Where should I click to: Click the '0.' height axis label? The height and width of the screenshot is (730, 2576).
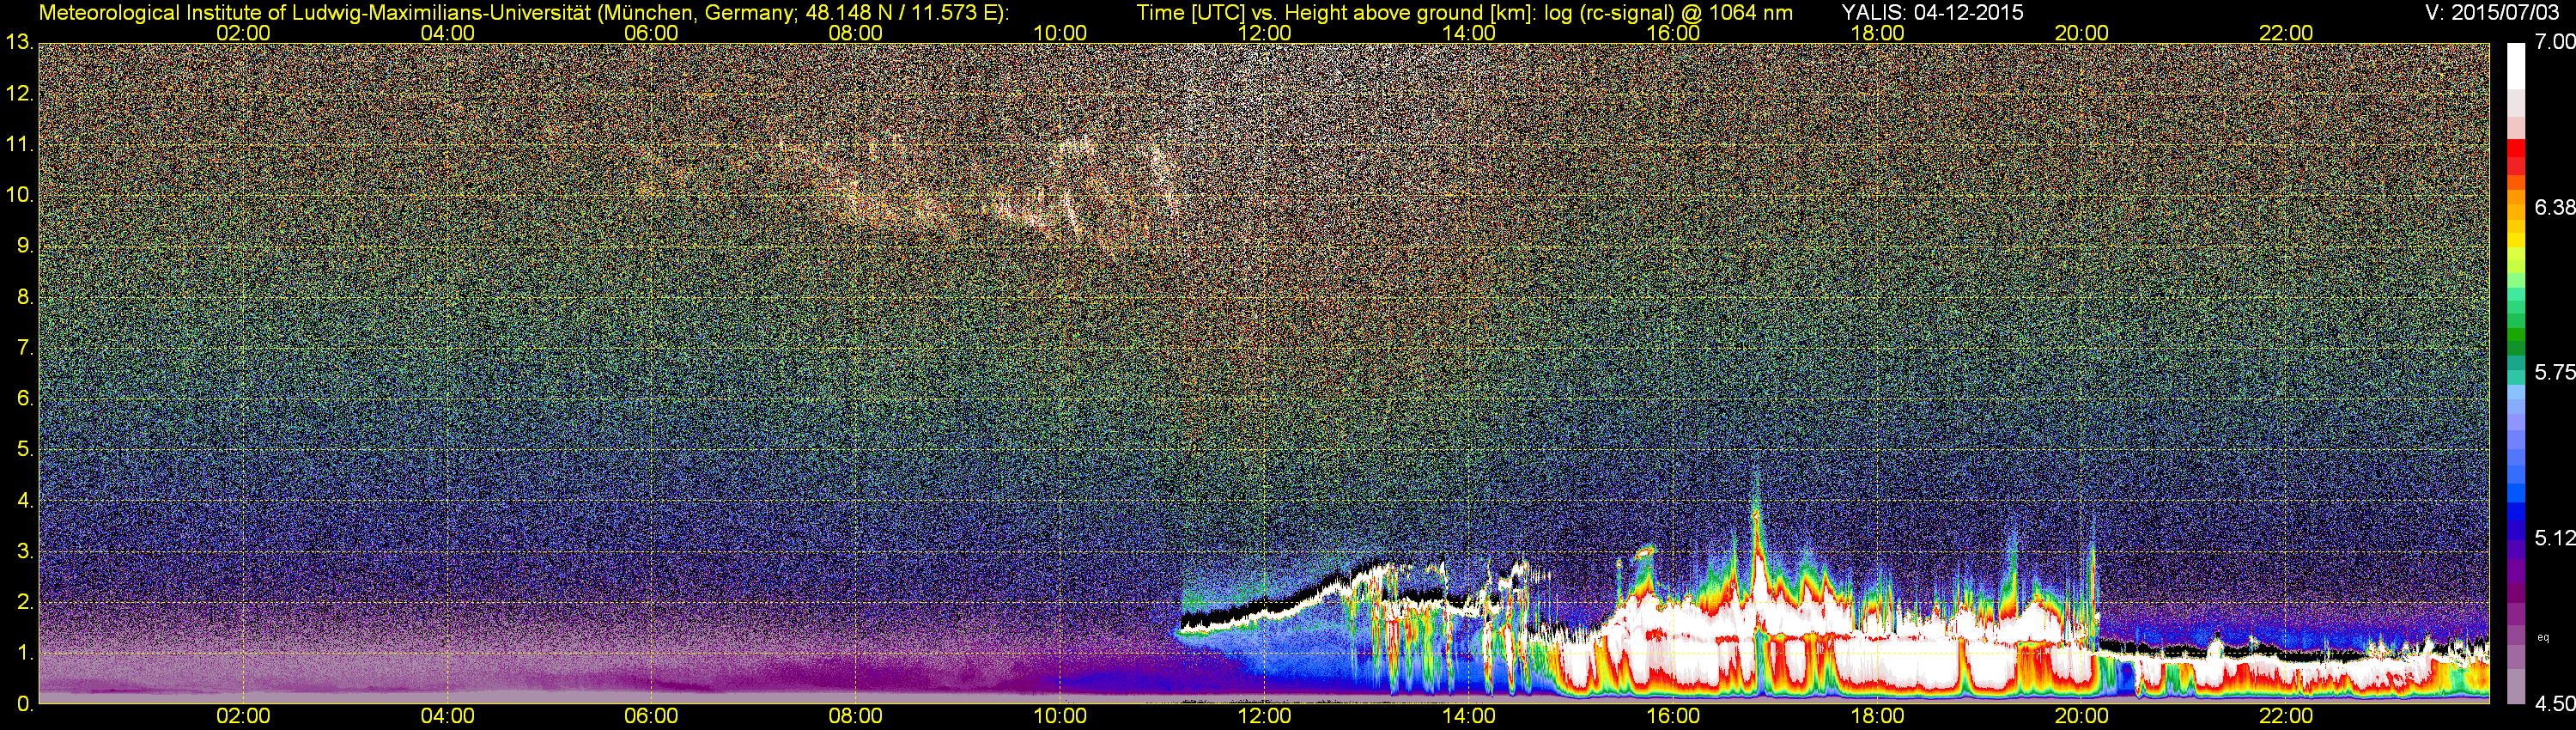click(25, 704)
